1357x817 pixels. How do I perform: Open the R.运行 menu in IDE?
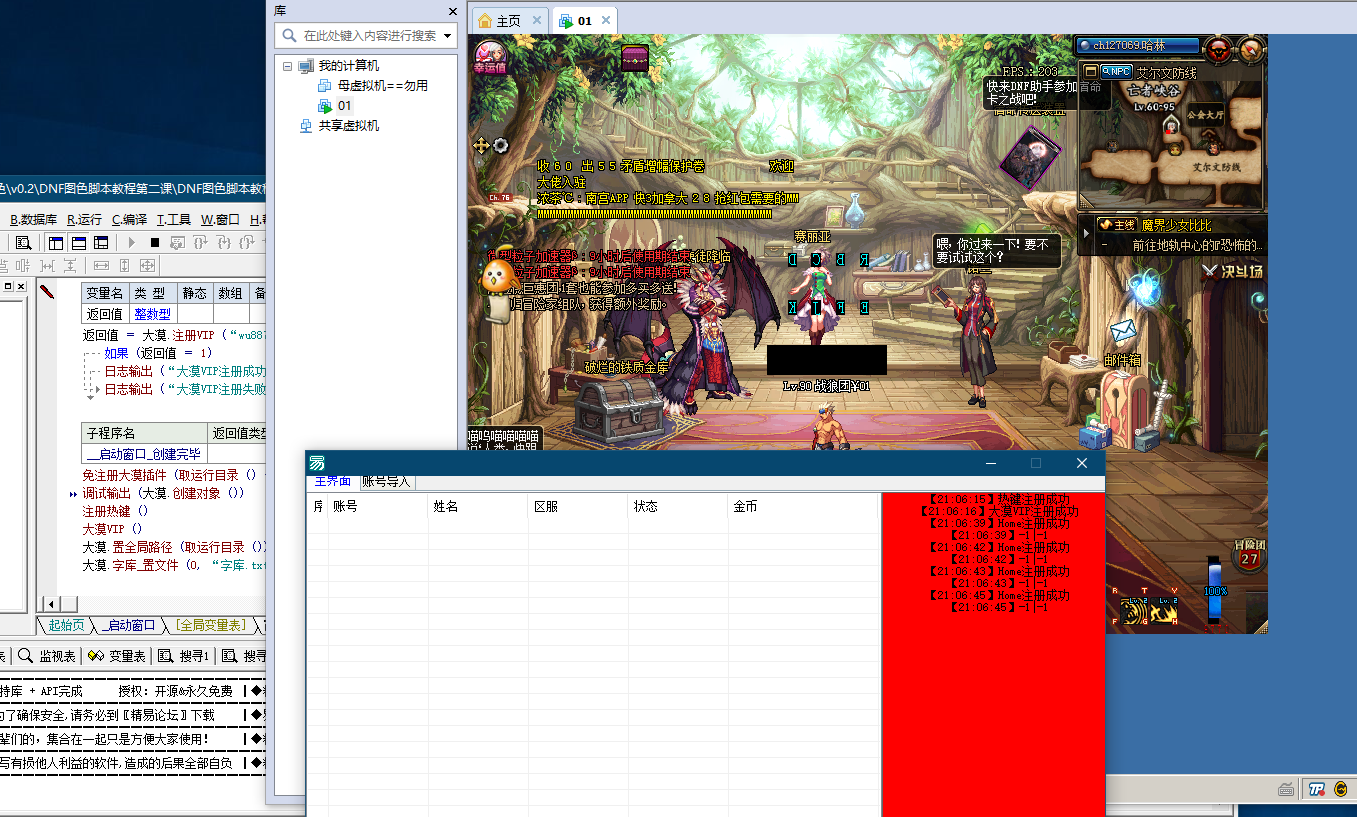coord(84,220)
